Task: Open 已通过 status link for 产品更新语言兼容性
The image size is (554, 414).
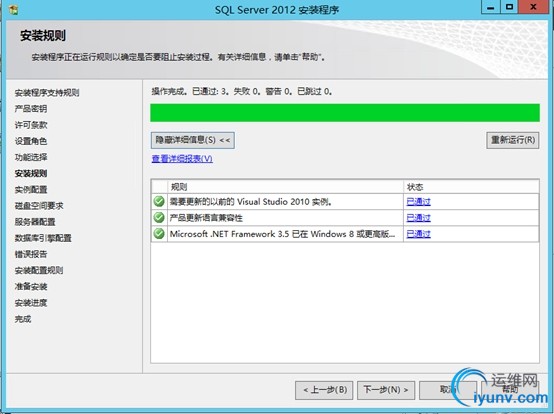Action: click(418, 218)
